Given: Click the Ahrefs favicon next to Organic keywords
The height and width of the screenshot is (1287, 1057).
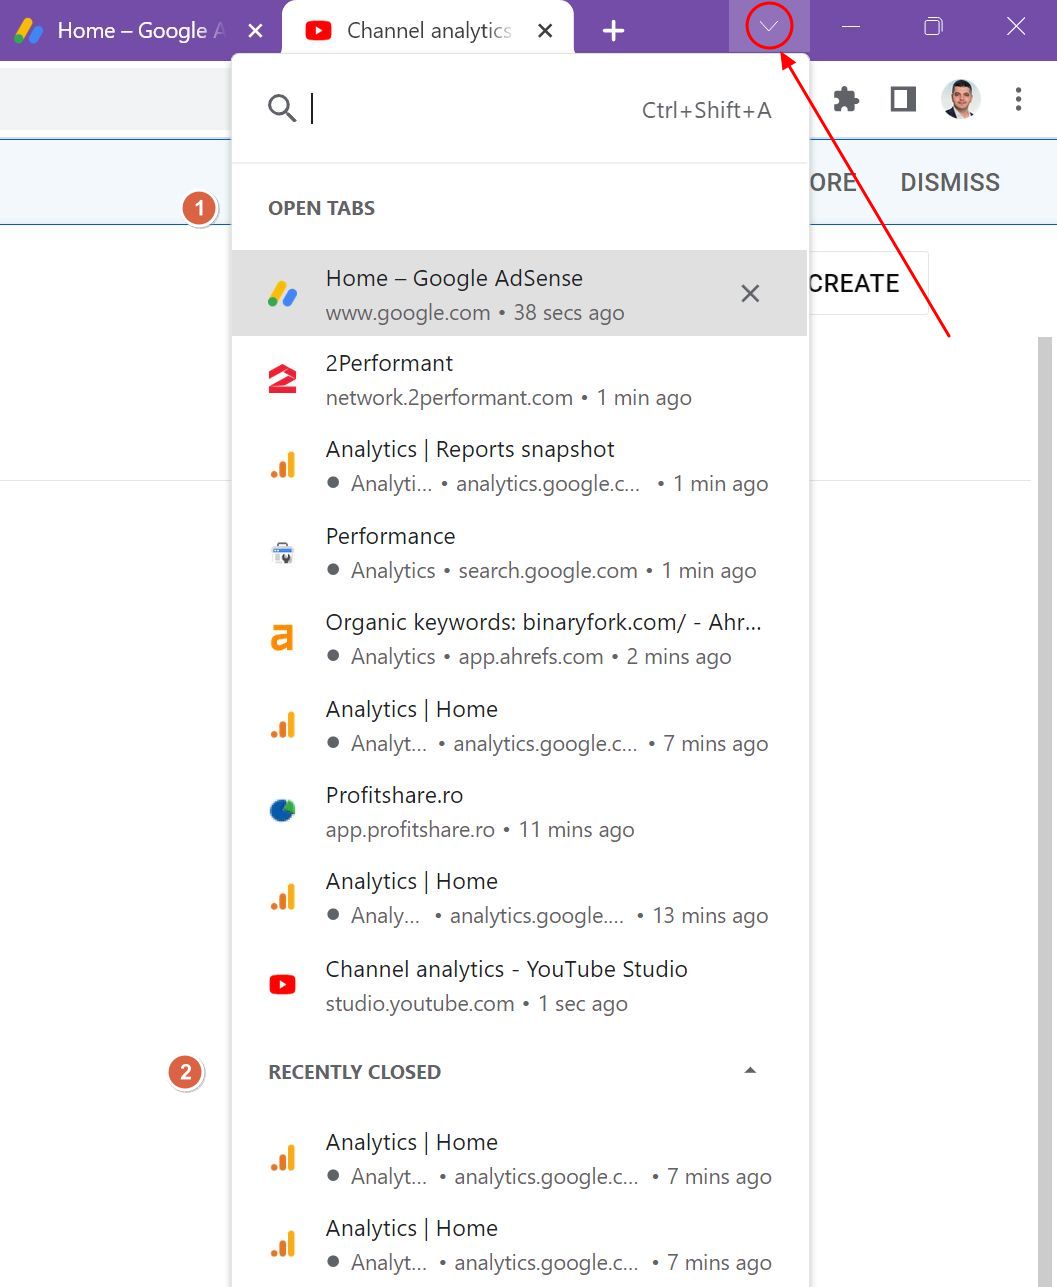Looking at the screenshot, I should [283, 637].
